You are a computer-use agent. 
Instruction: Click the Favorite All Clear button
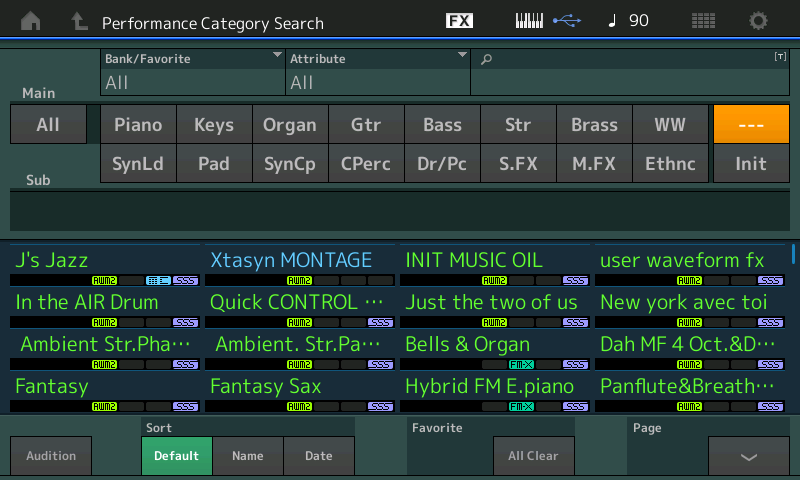click(x=533, y=456)
